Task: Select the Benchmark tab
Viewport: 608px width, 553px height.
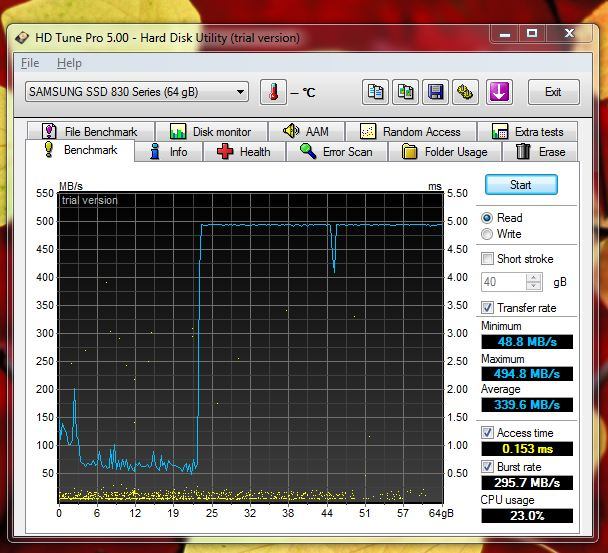Action: (x=80, y=150)
